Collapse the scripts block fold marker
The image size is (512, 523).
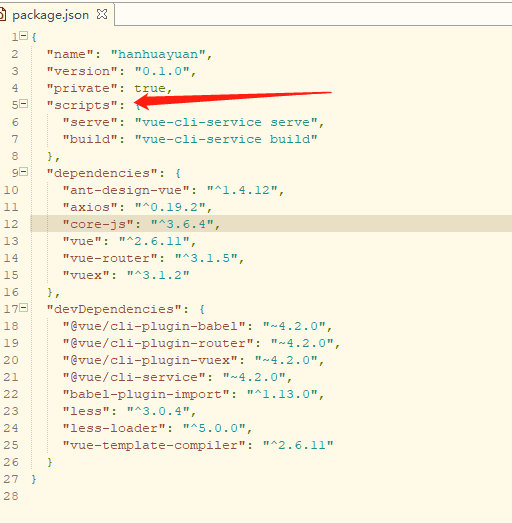click(x=23, y=104)
